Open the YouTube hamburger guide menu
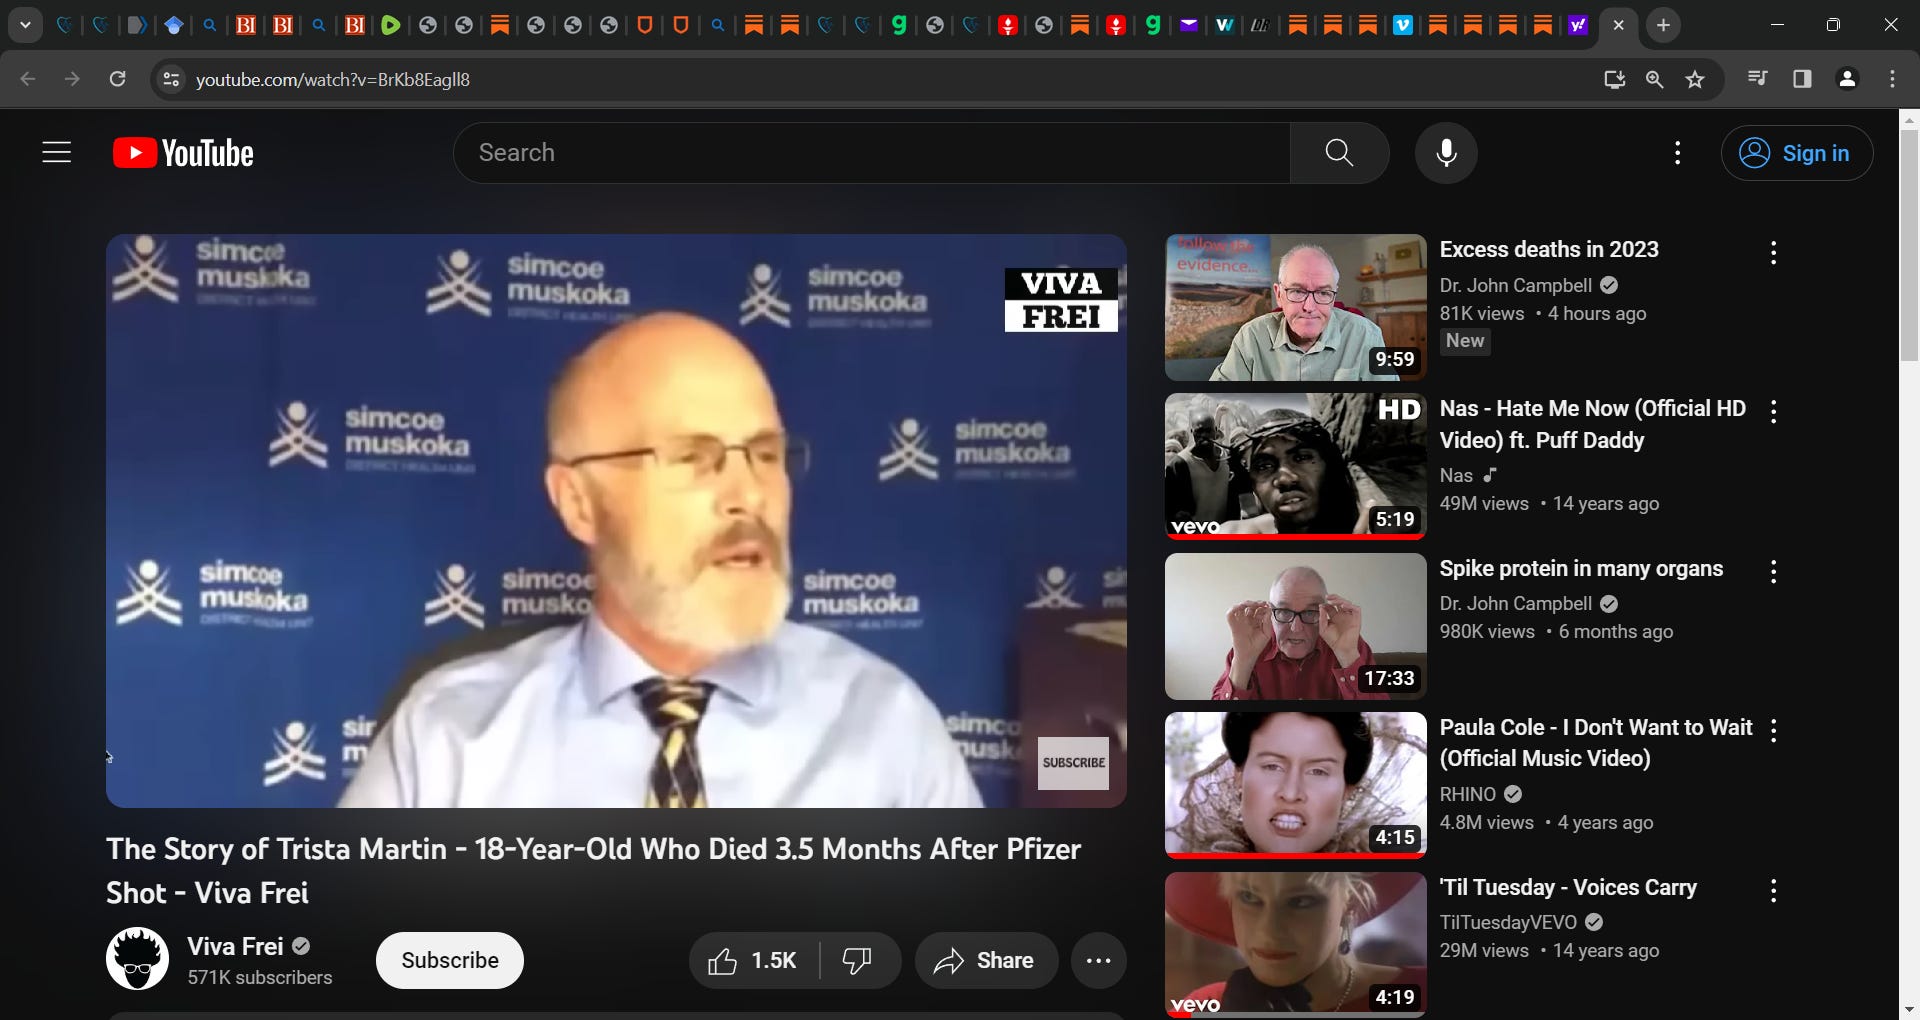The width and height of the screenshot is (1920, 1020). (x=57, y=153)
